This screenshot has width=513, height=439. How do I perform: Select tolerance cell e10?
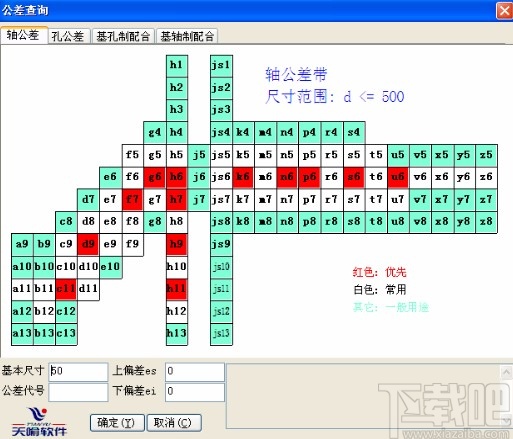[111, 267]
